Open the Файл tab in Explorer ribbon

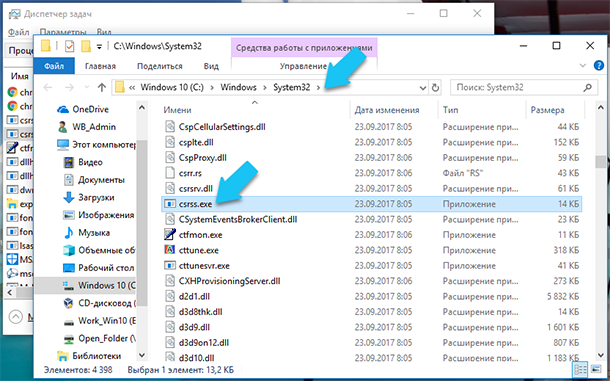coord(54,66)
